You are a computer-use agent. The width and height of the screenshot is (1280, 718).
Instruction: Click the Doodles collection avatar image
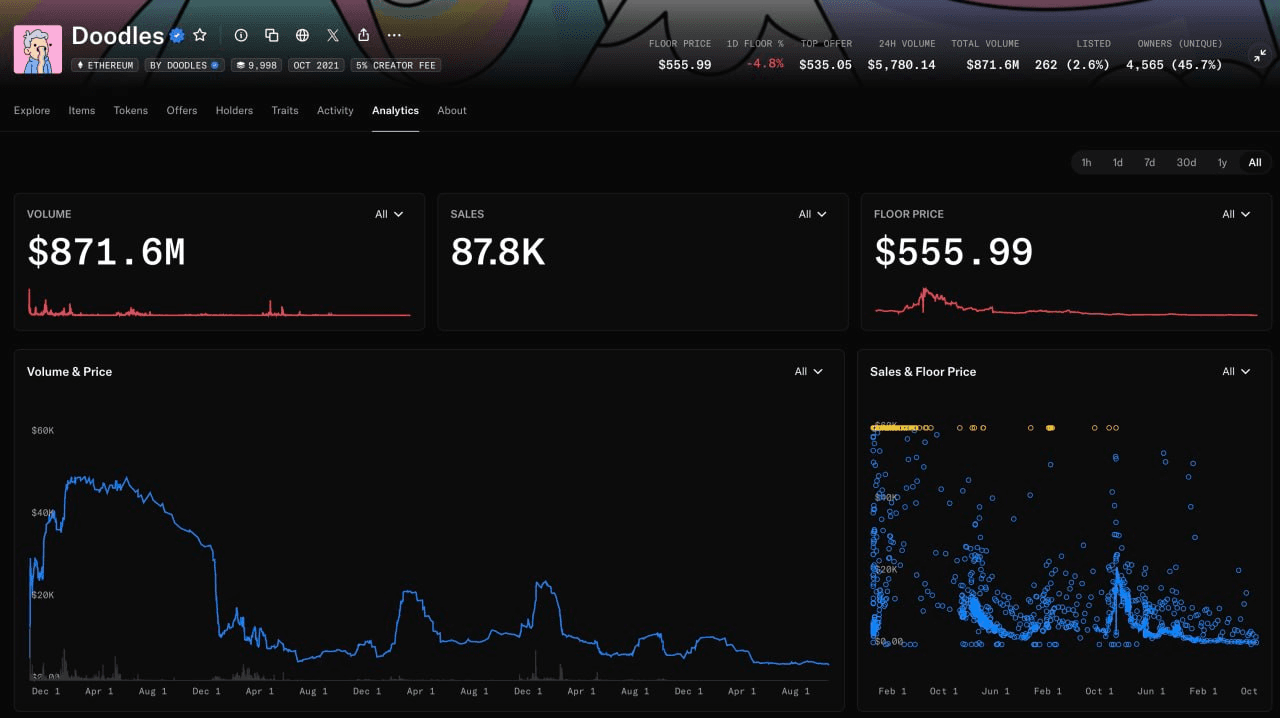coord(38,49)
